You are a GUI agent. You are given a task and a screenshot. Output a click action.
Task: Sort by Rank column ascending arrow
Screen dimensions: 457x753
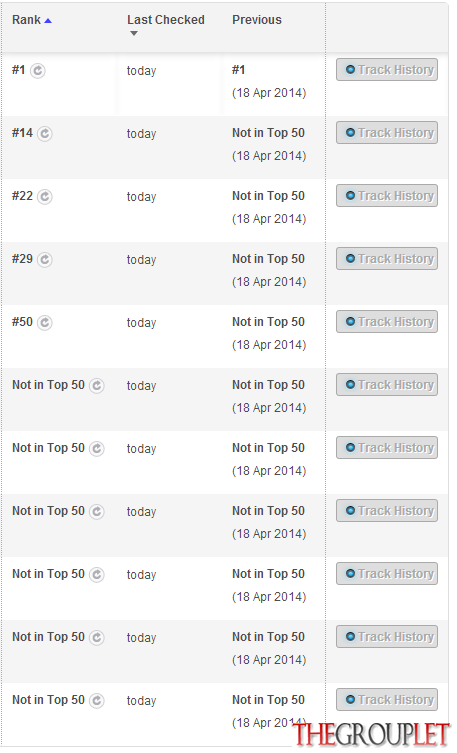pos(48,21)
